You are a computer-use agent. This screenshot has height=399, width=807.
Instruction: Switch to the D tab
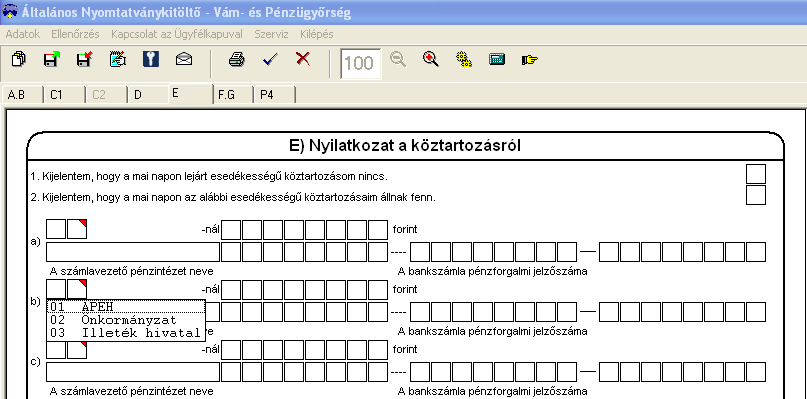[148, 95]
